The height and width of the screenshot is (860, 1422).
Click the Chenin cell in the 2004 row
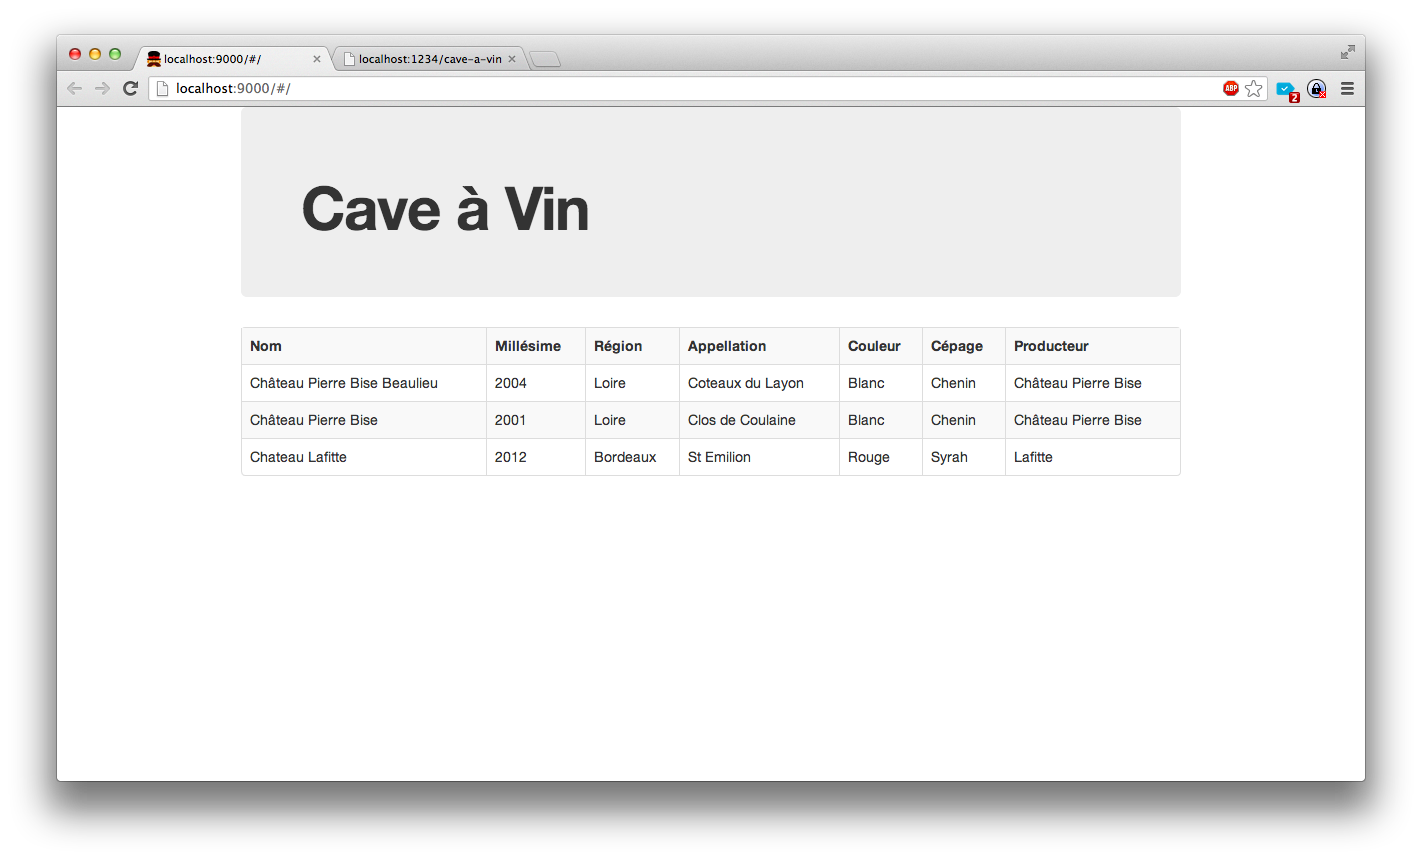tap(964, 383)
